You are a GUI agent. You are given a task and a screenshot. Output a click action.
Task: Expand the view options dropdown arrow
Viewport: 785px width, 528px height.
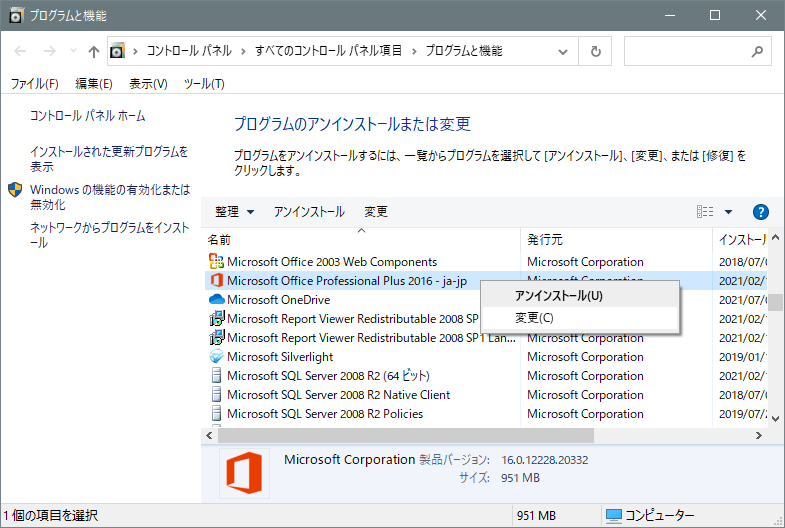(x=729, y=212)
